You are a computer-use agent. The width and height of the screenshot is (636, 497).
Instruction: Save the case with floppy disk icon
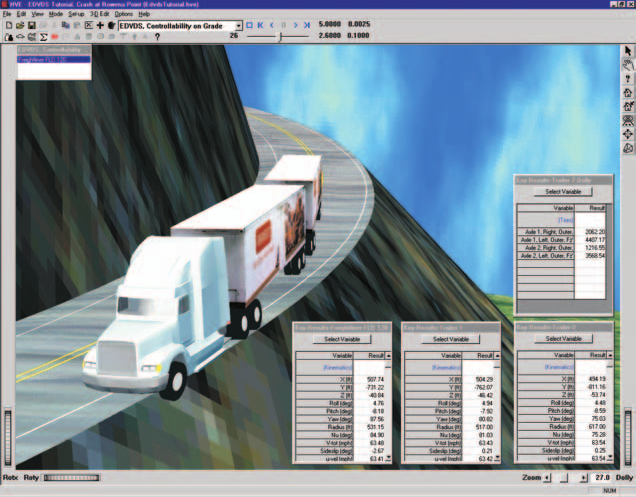coord(31,26)
